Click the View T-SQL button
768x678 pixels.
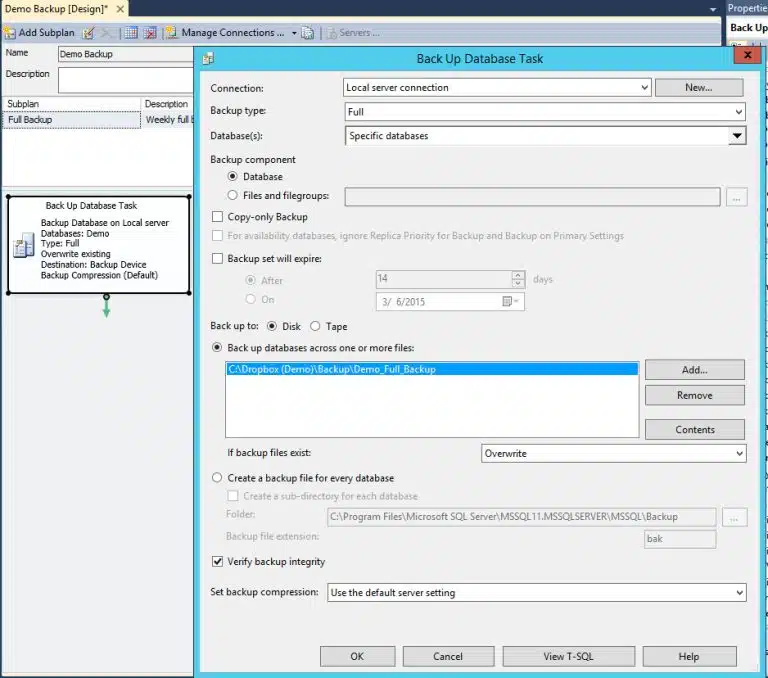[568, 656]
